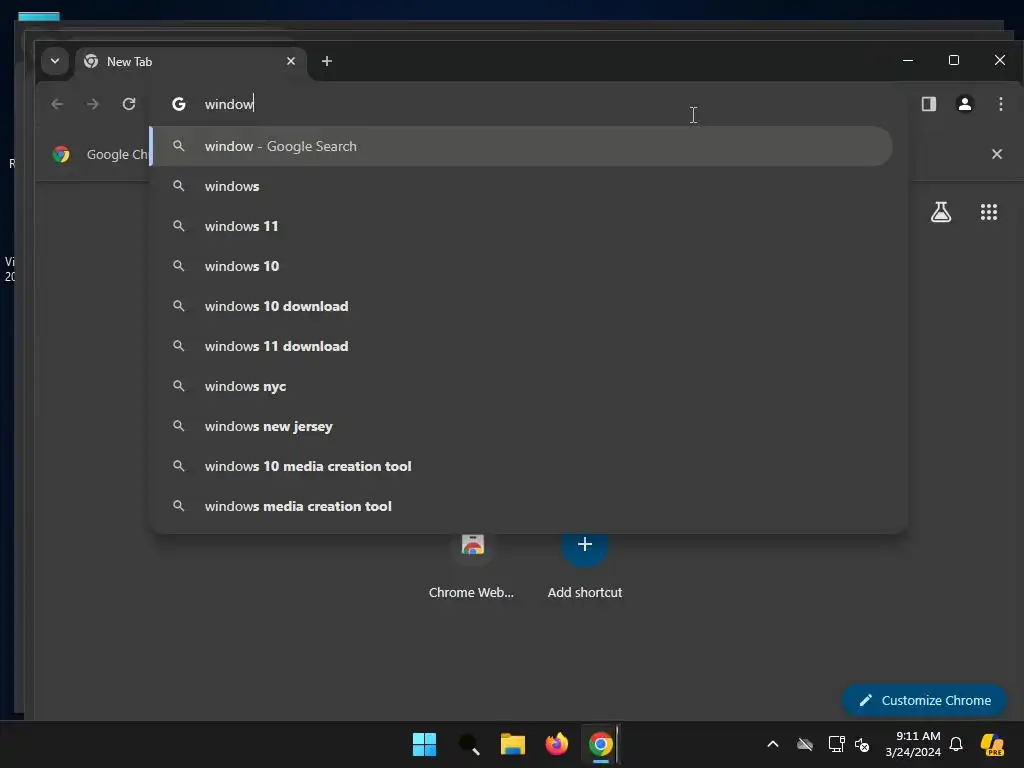Open the Windows Start menu
Image resolution: width=1024 pixels, height=768 pixels.
424,744
